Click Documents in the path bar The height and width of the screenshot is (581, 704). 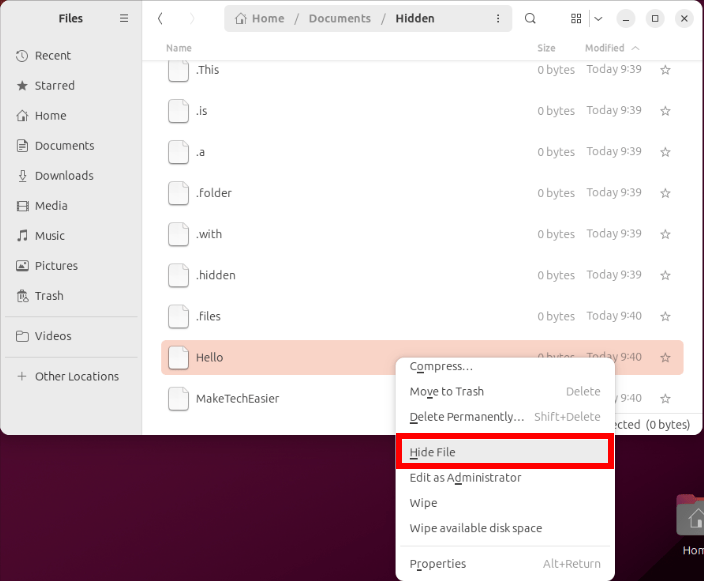[x=340, y=18]
